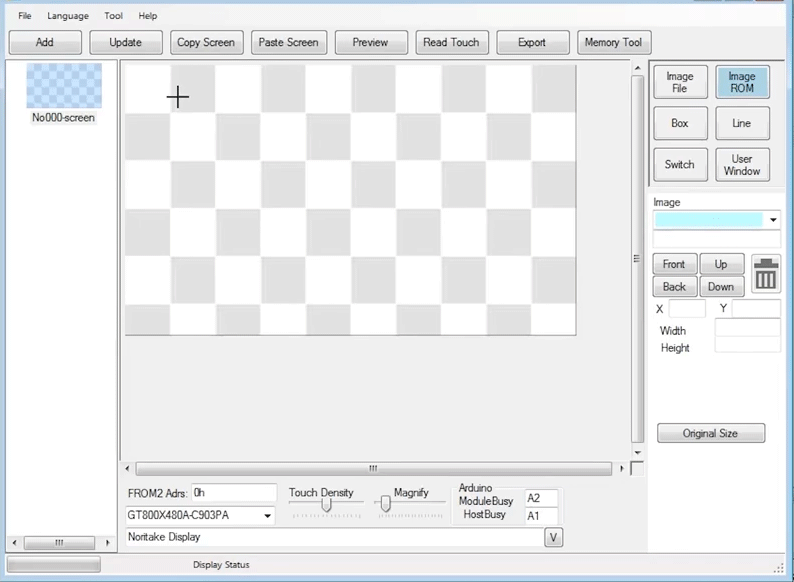This screenshot has width=794, height=582.
Task: Choose the Box drawing tool
Action: click(x=679, y=124)
